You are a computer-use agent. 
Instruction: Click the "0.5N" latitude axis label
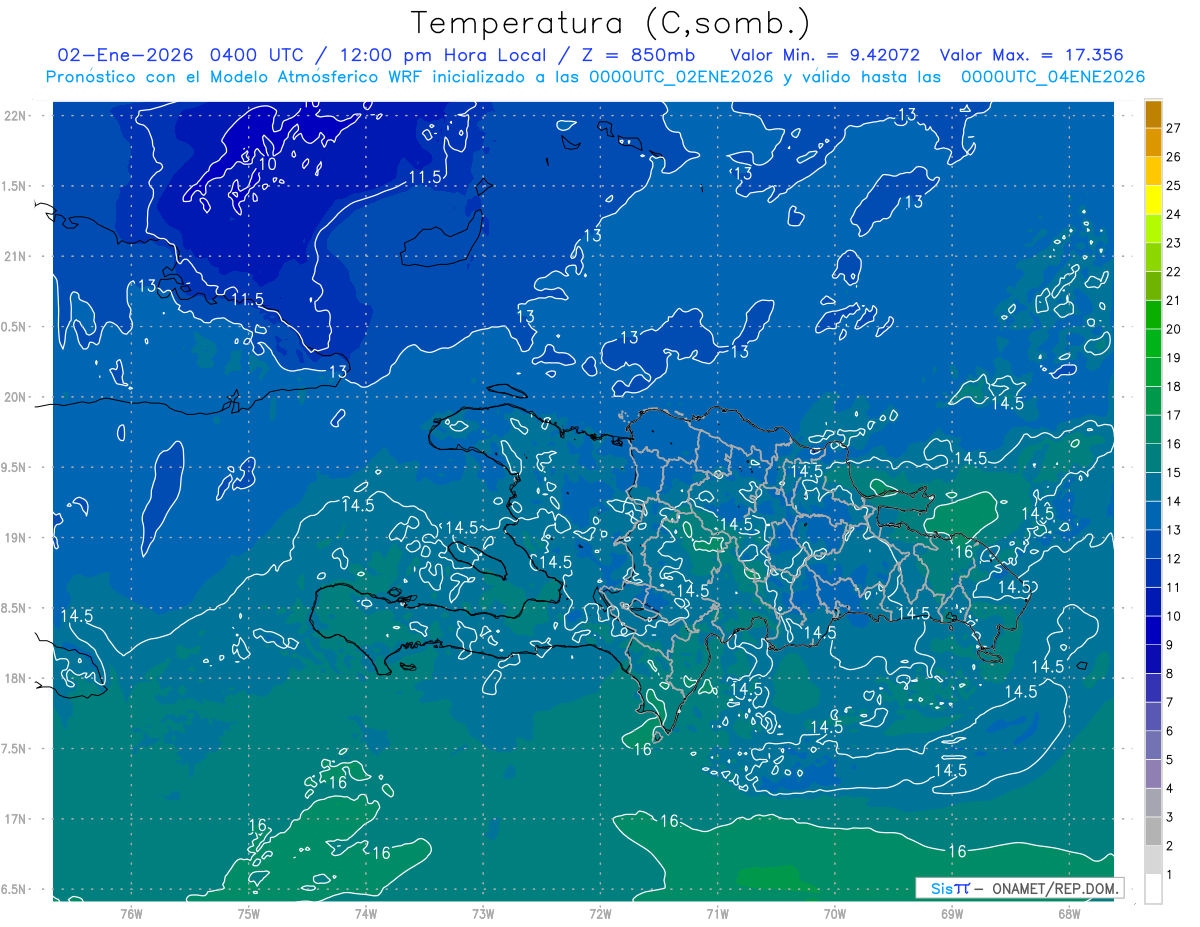click(15, 327)
